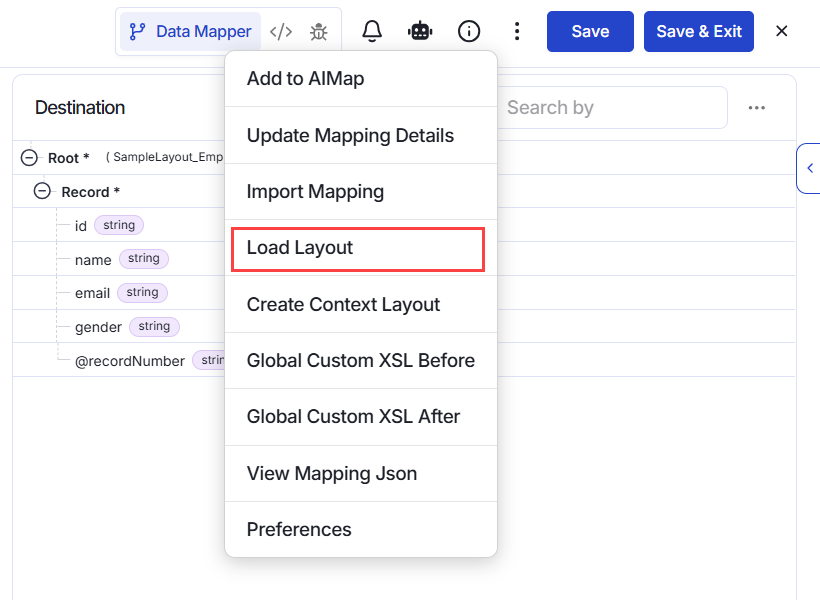Switch to Data Mapper tab
Image resolution: width=820 pixels, height=600 pixels.
(x=191, y=31)
